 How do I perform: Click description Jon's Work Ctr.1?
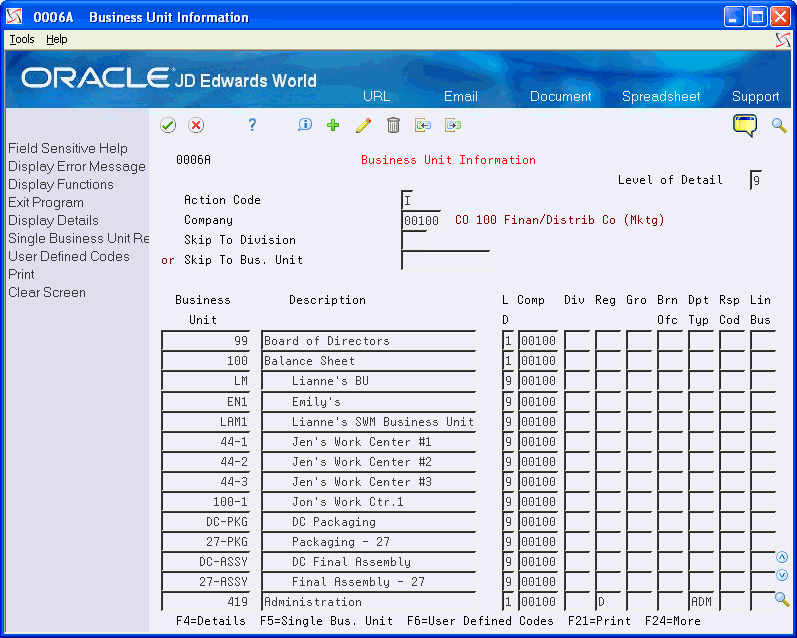[369, 502]
